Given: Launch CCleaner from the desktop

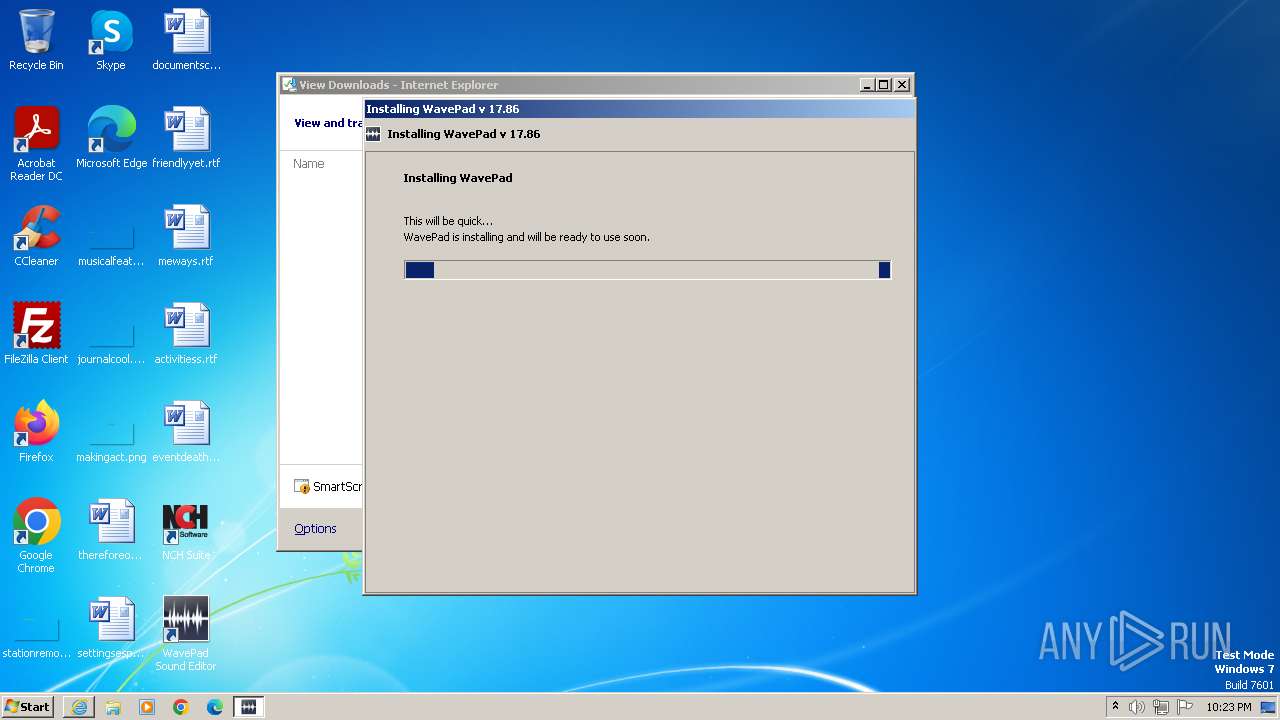Looking at the screenshot, I should click(36, 235).
